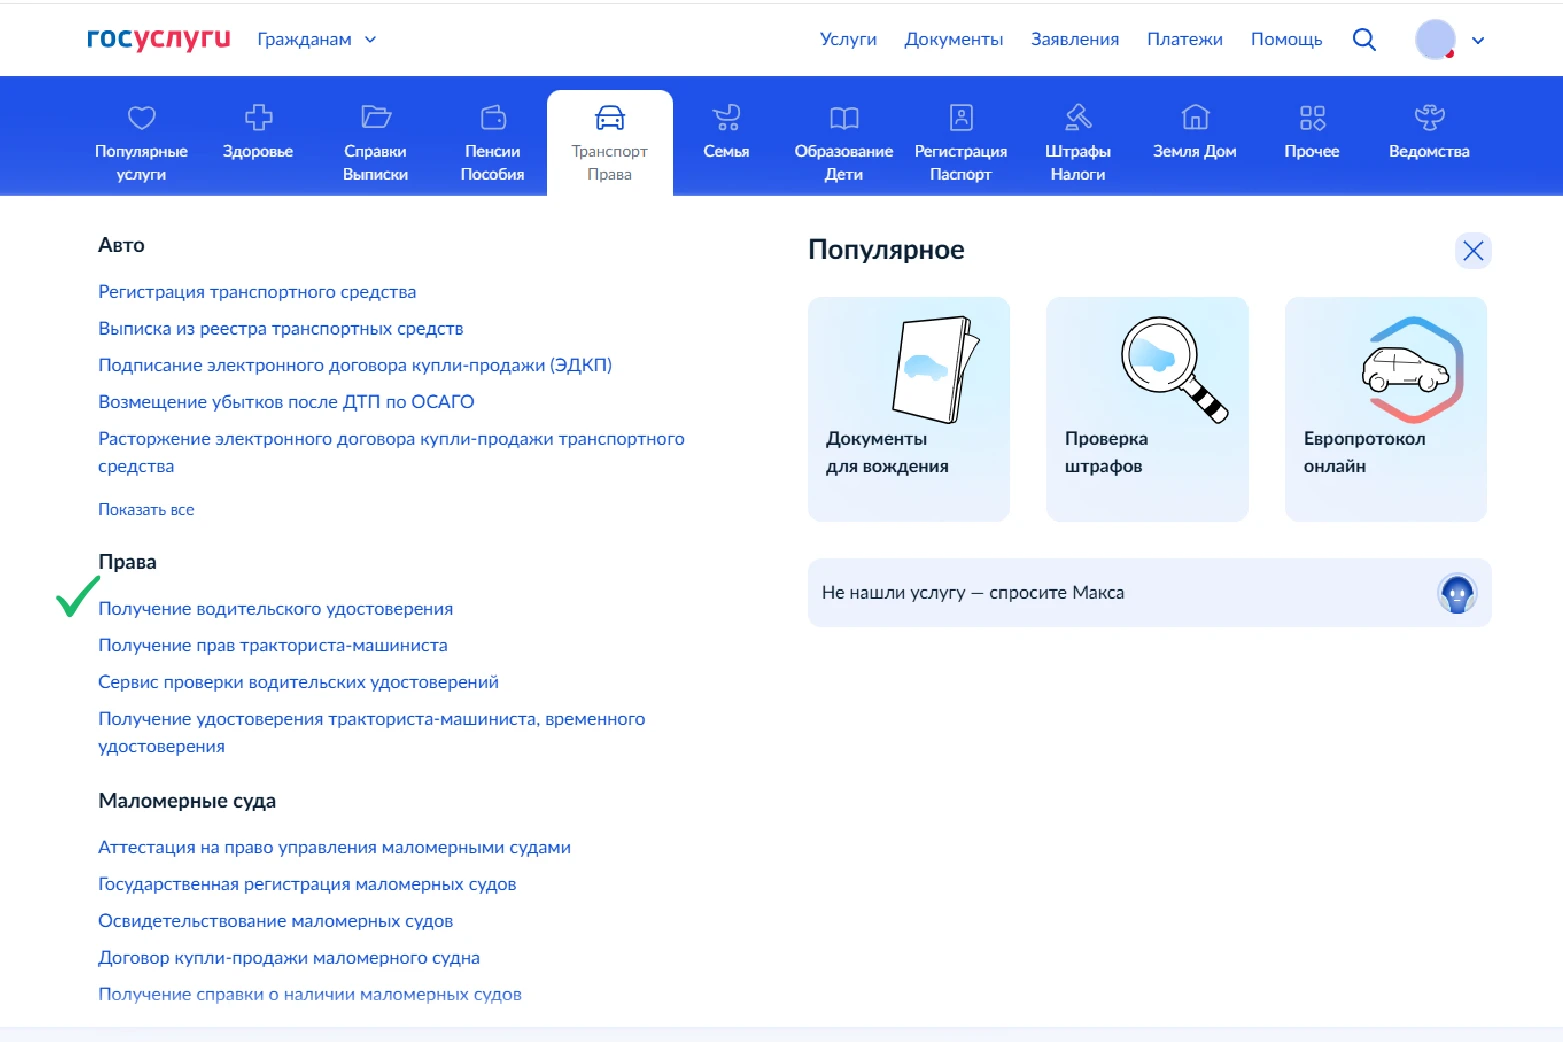
Task: Open the Документы top menu
Action: click(954, 39)
